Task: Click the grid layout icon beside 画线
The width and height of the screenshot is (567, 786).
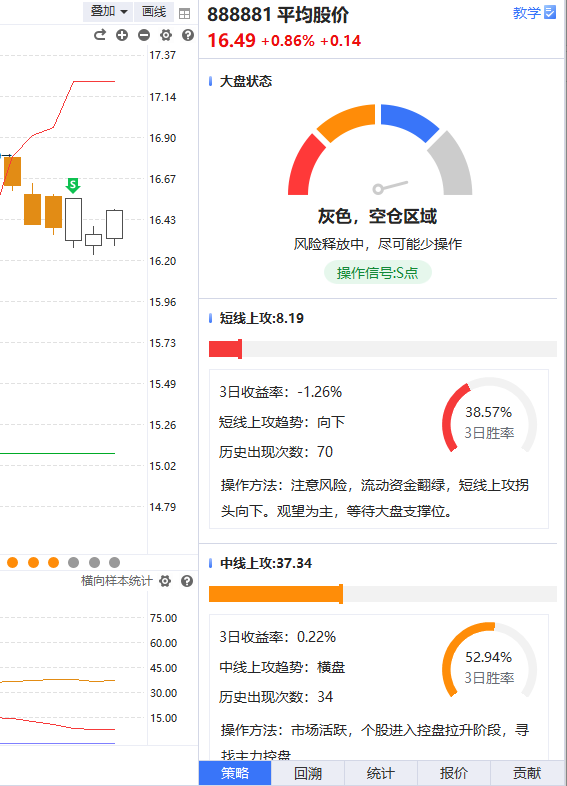Action: [184, 13]
